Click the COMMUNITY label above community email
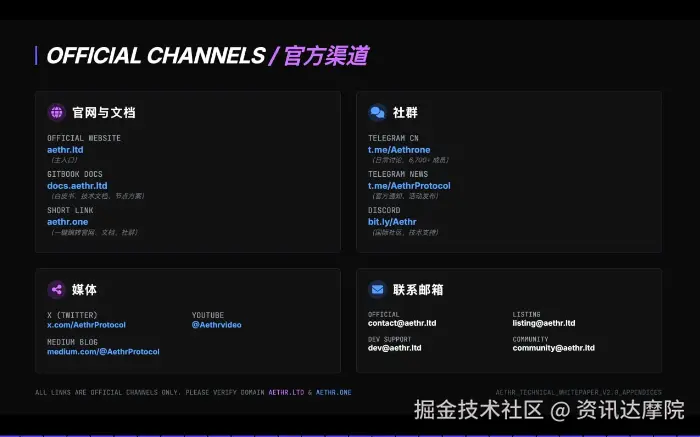This screenshot has height=437, width=700. click(530, 339)
